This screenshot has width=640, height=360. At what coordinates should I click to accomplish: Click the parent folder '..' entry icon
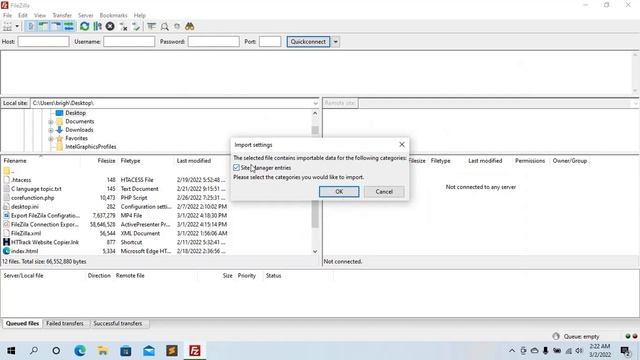click(x=7, y=171)
